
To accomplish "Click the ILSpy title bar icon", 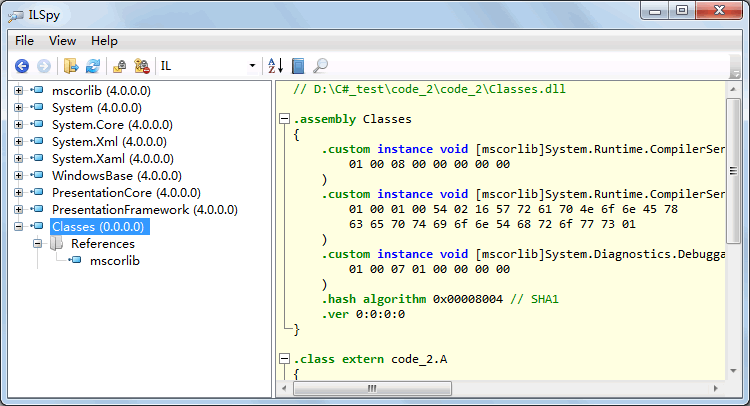I will (16, 16).
